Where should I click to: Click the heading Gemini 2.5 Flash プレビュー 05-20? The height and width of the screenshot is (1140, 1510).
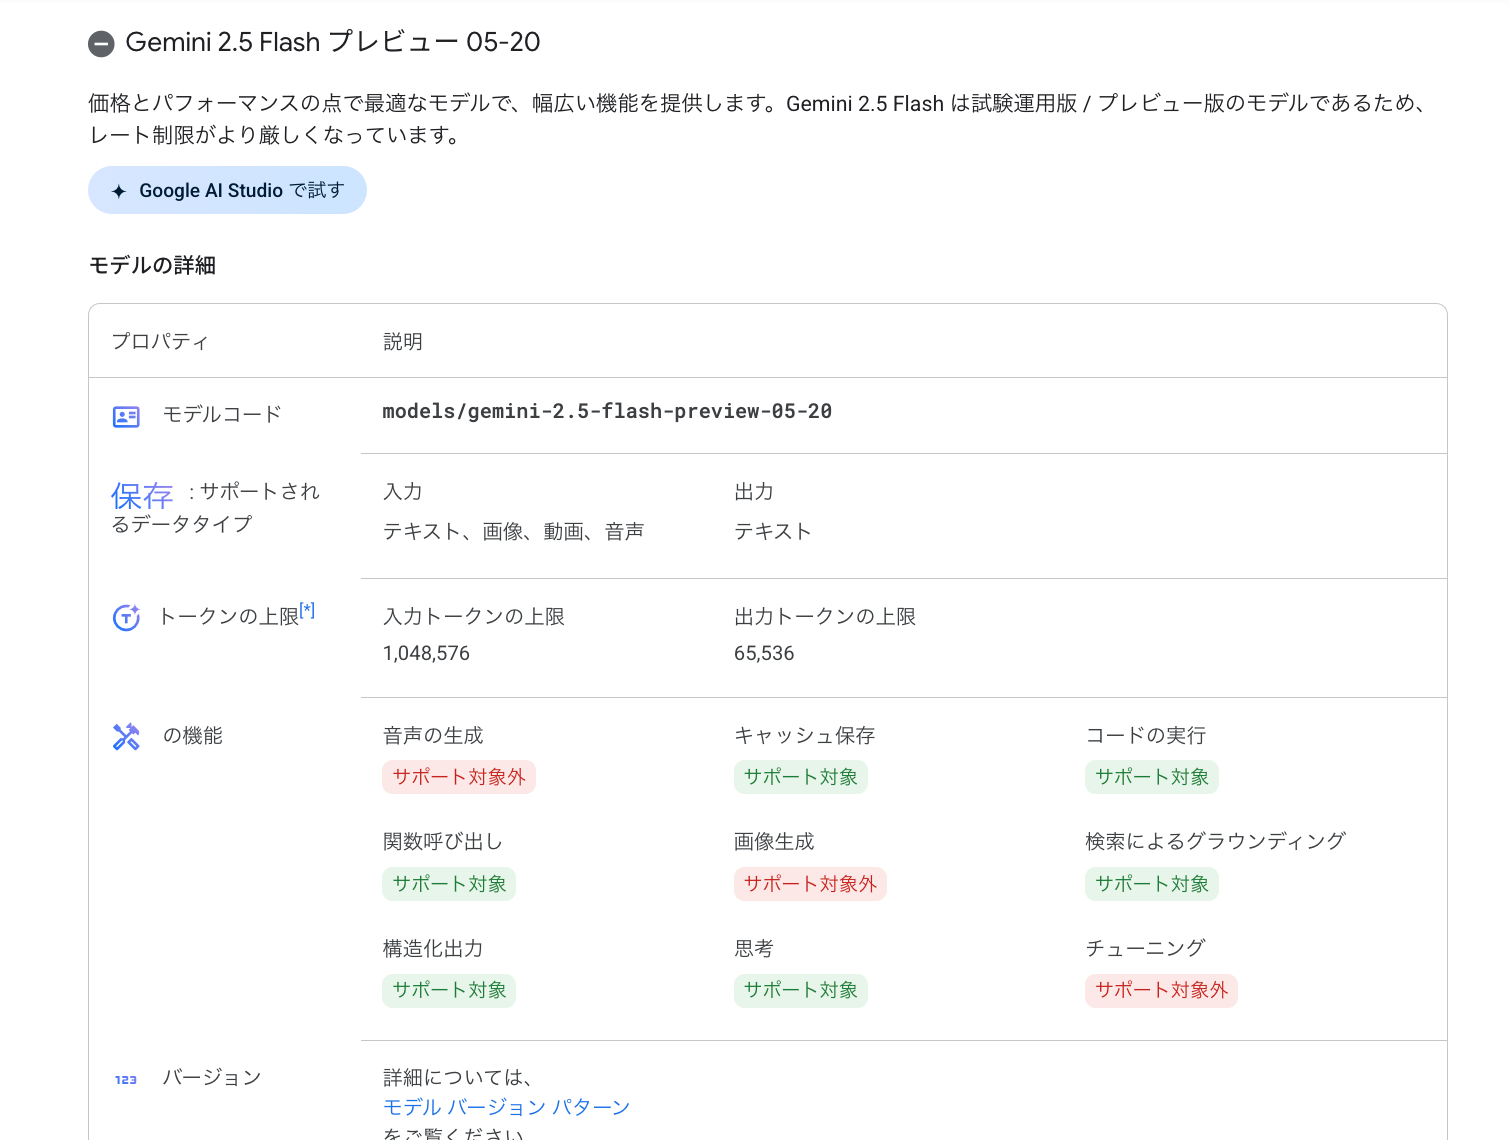click(333, 42)
